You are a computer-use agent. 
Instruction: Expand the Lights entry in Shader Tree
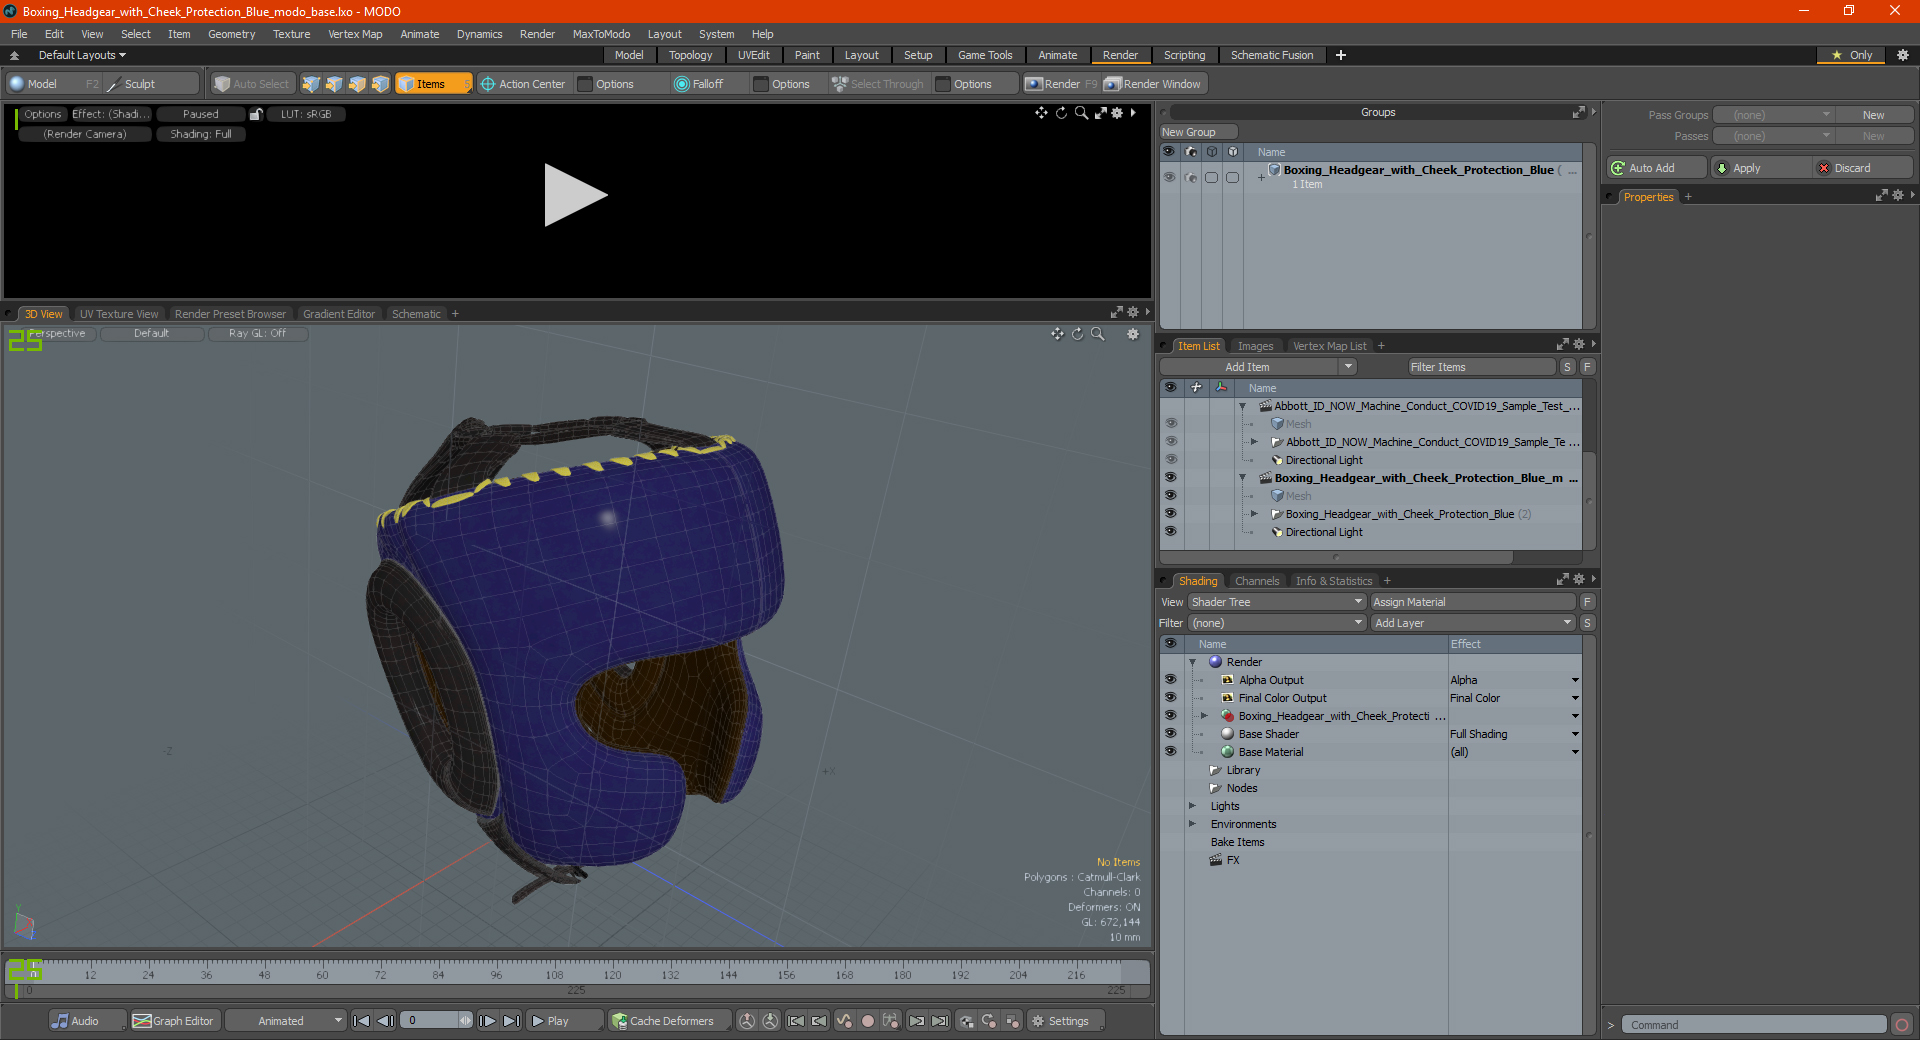[x=1192, y=806]
